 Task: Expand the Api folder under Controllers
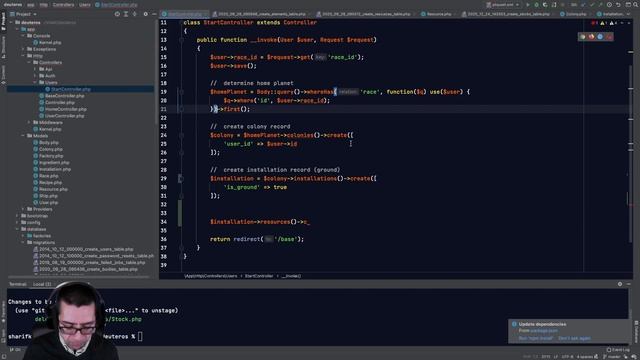35,69
